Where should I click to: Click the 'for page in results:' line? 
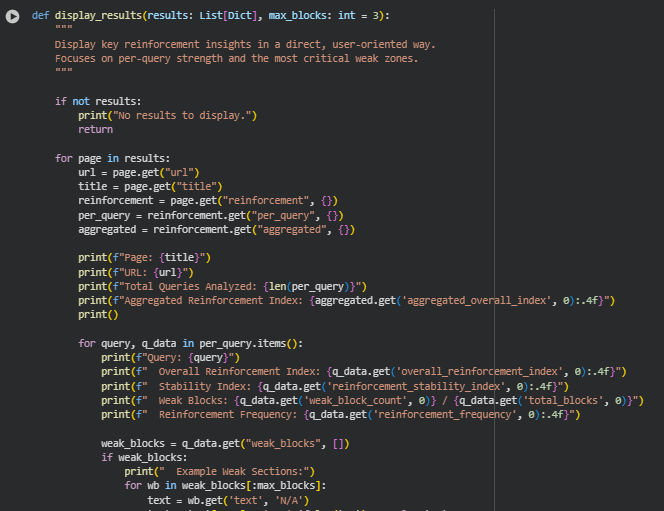(x=112, y=158)
